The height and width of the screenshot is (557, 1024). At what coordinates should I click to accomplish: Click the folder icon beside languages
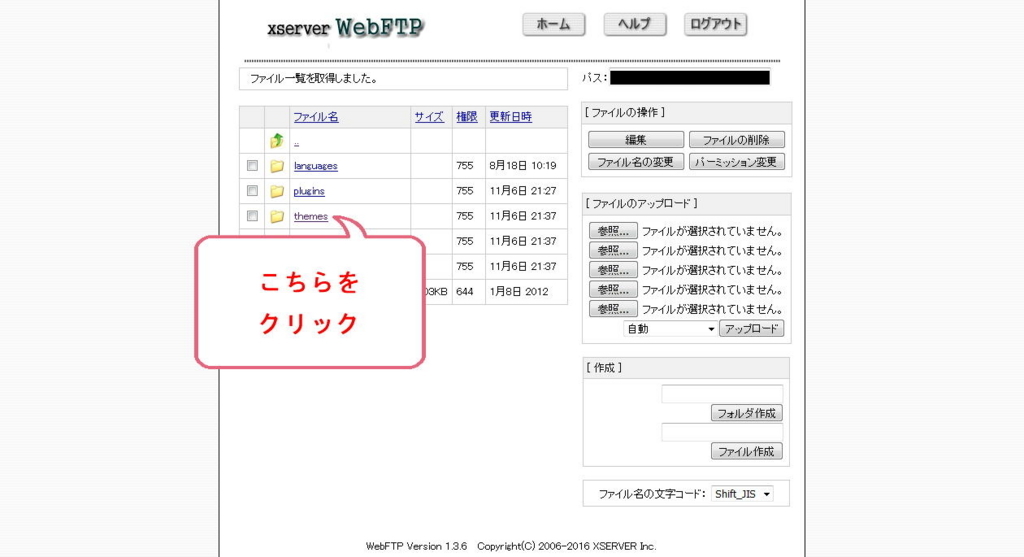(277, 166)
